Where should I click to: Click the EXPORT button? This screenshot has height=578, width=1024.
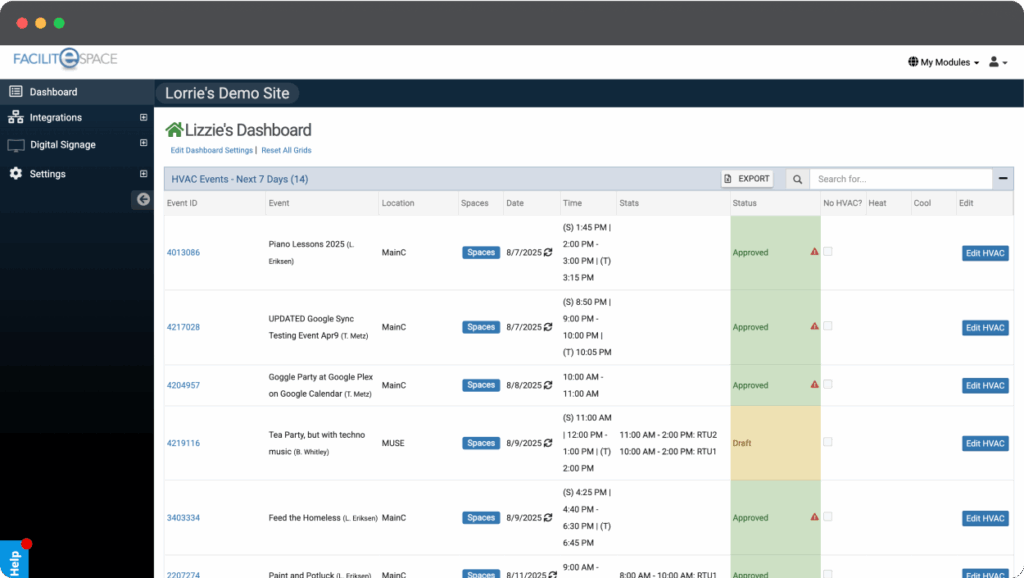[x=748, y=179]
